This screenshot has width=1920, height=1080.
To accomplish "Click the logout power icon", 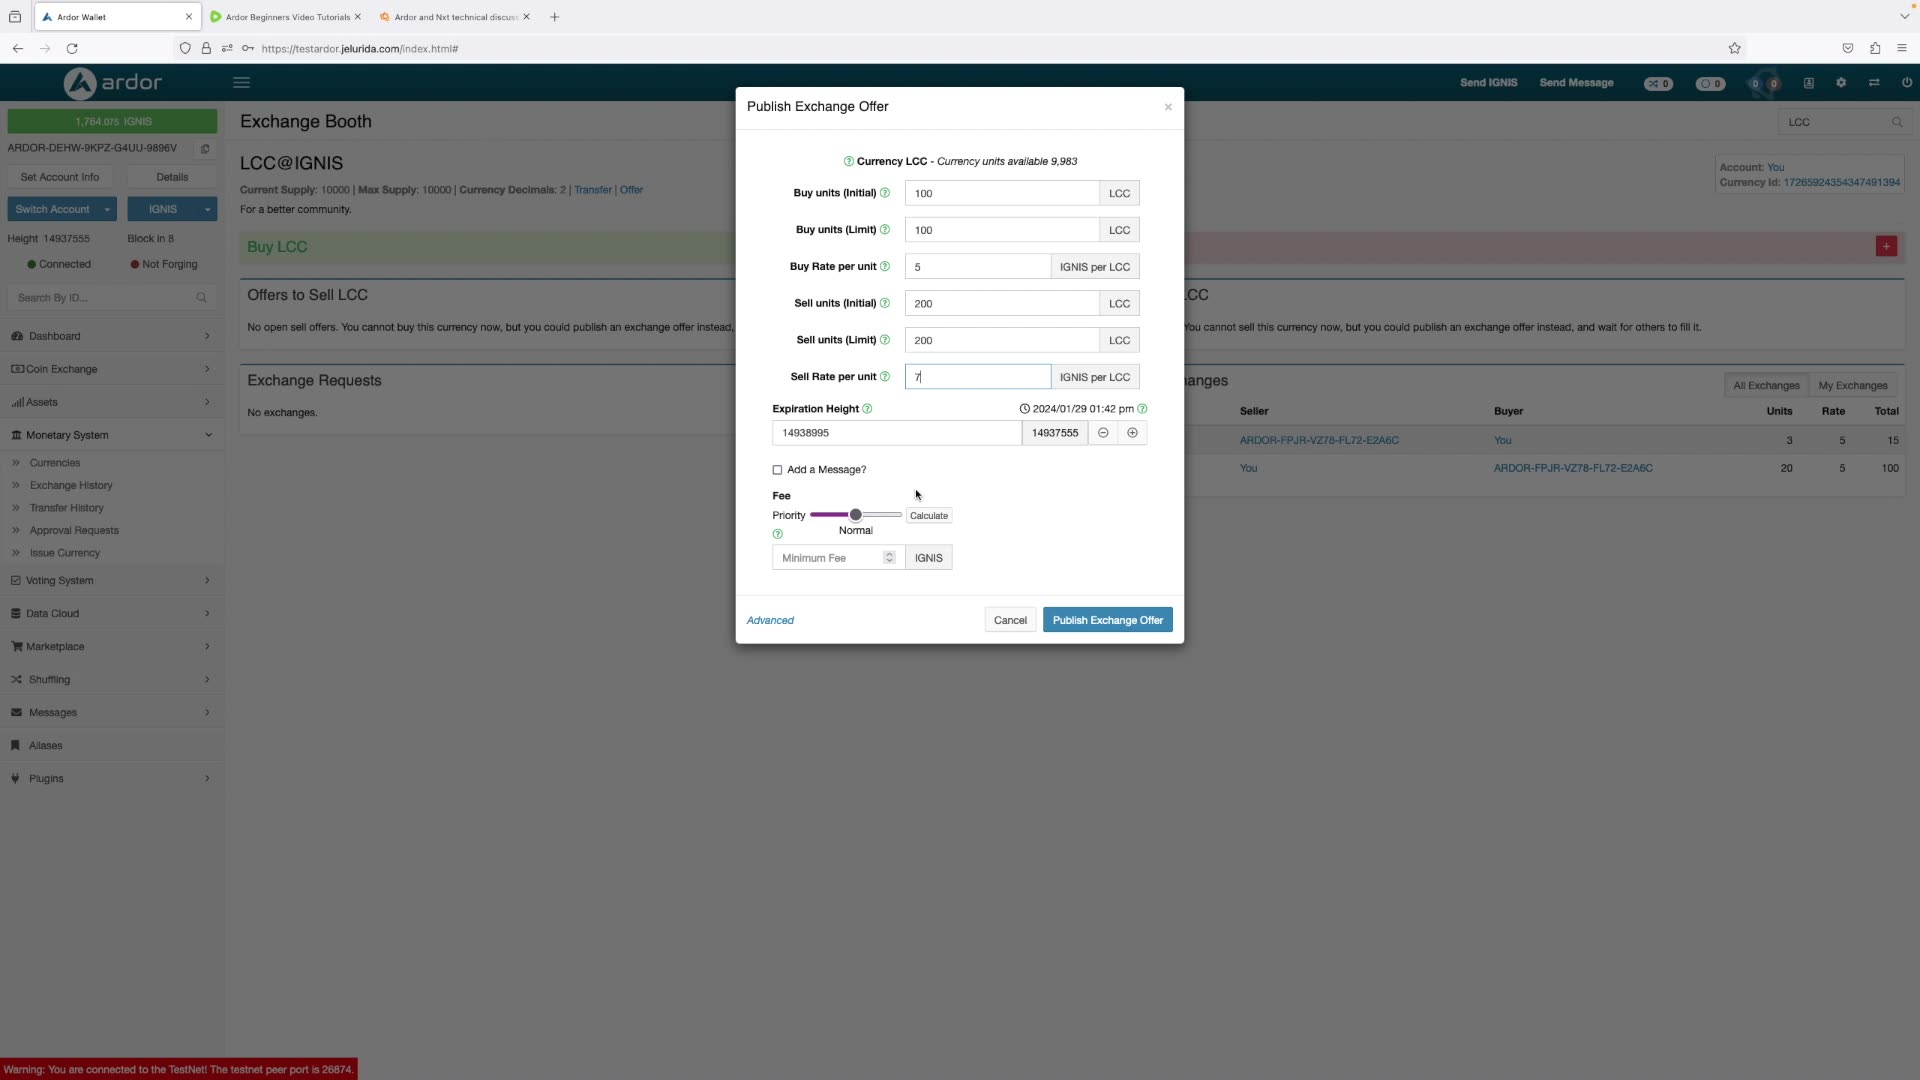I will tap(1906, 82).
